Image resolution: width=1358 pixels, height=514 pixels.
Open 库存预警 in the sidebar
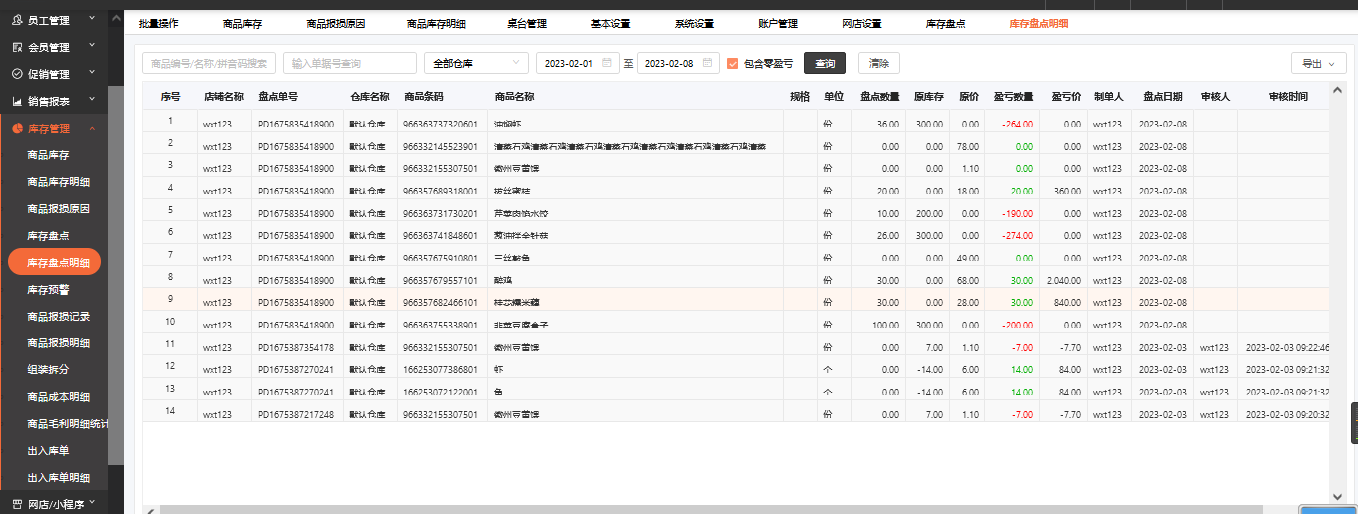pos(48,289)
